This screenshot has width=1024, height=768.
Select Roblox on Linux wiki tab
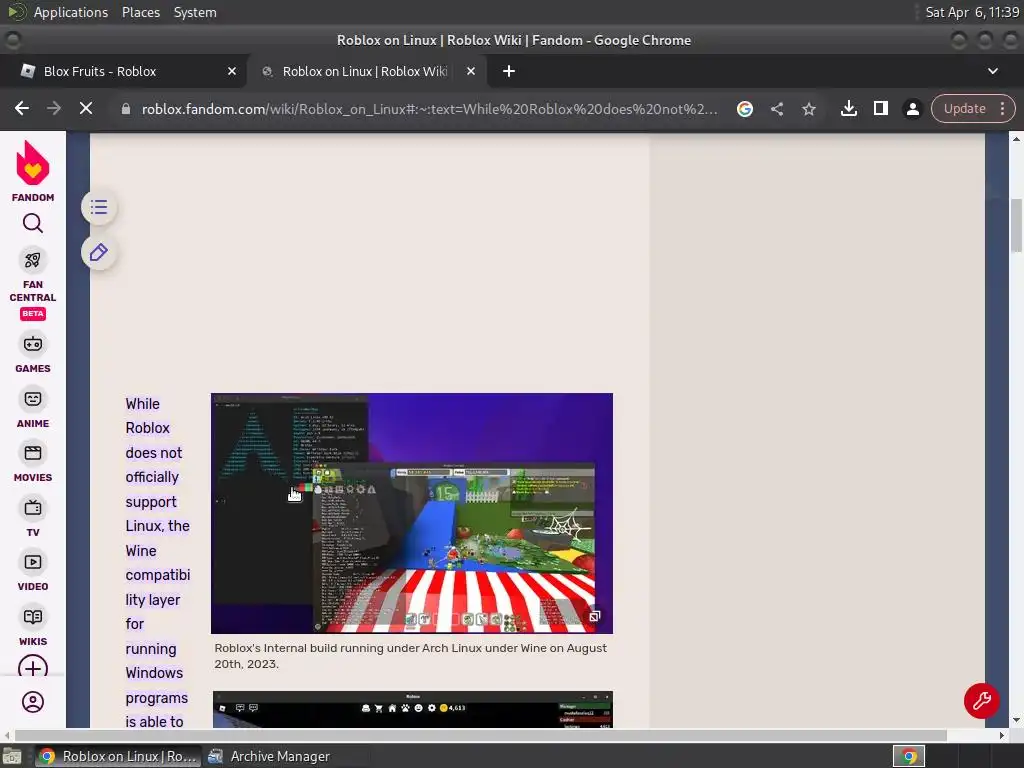[364, 71]
